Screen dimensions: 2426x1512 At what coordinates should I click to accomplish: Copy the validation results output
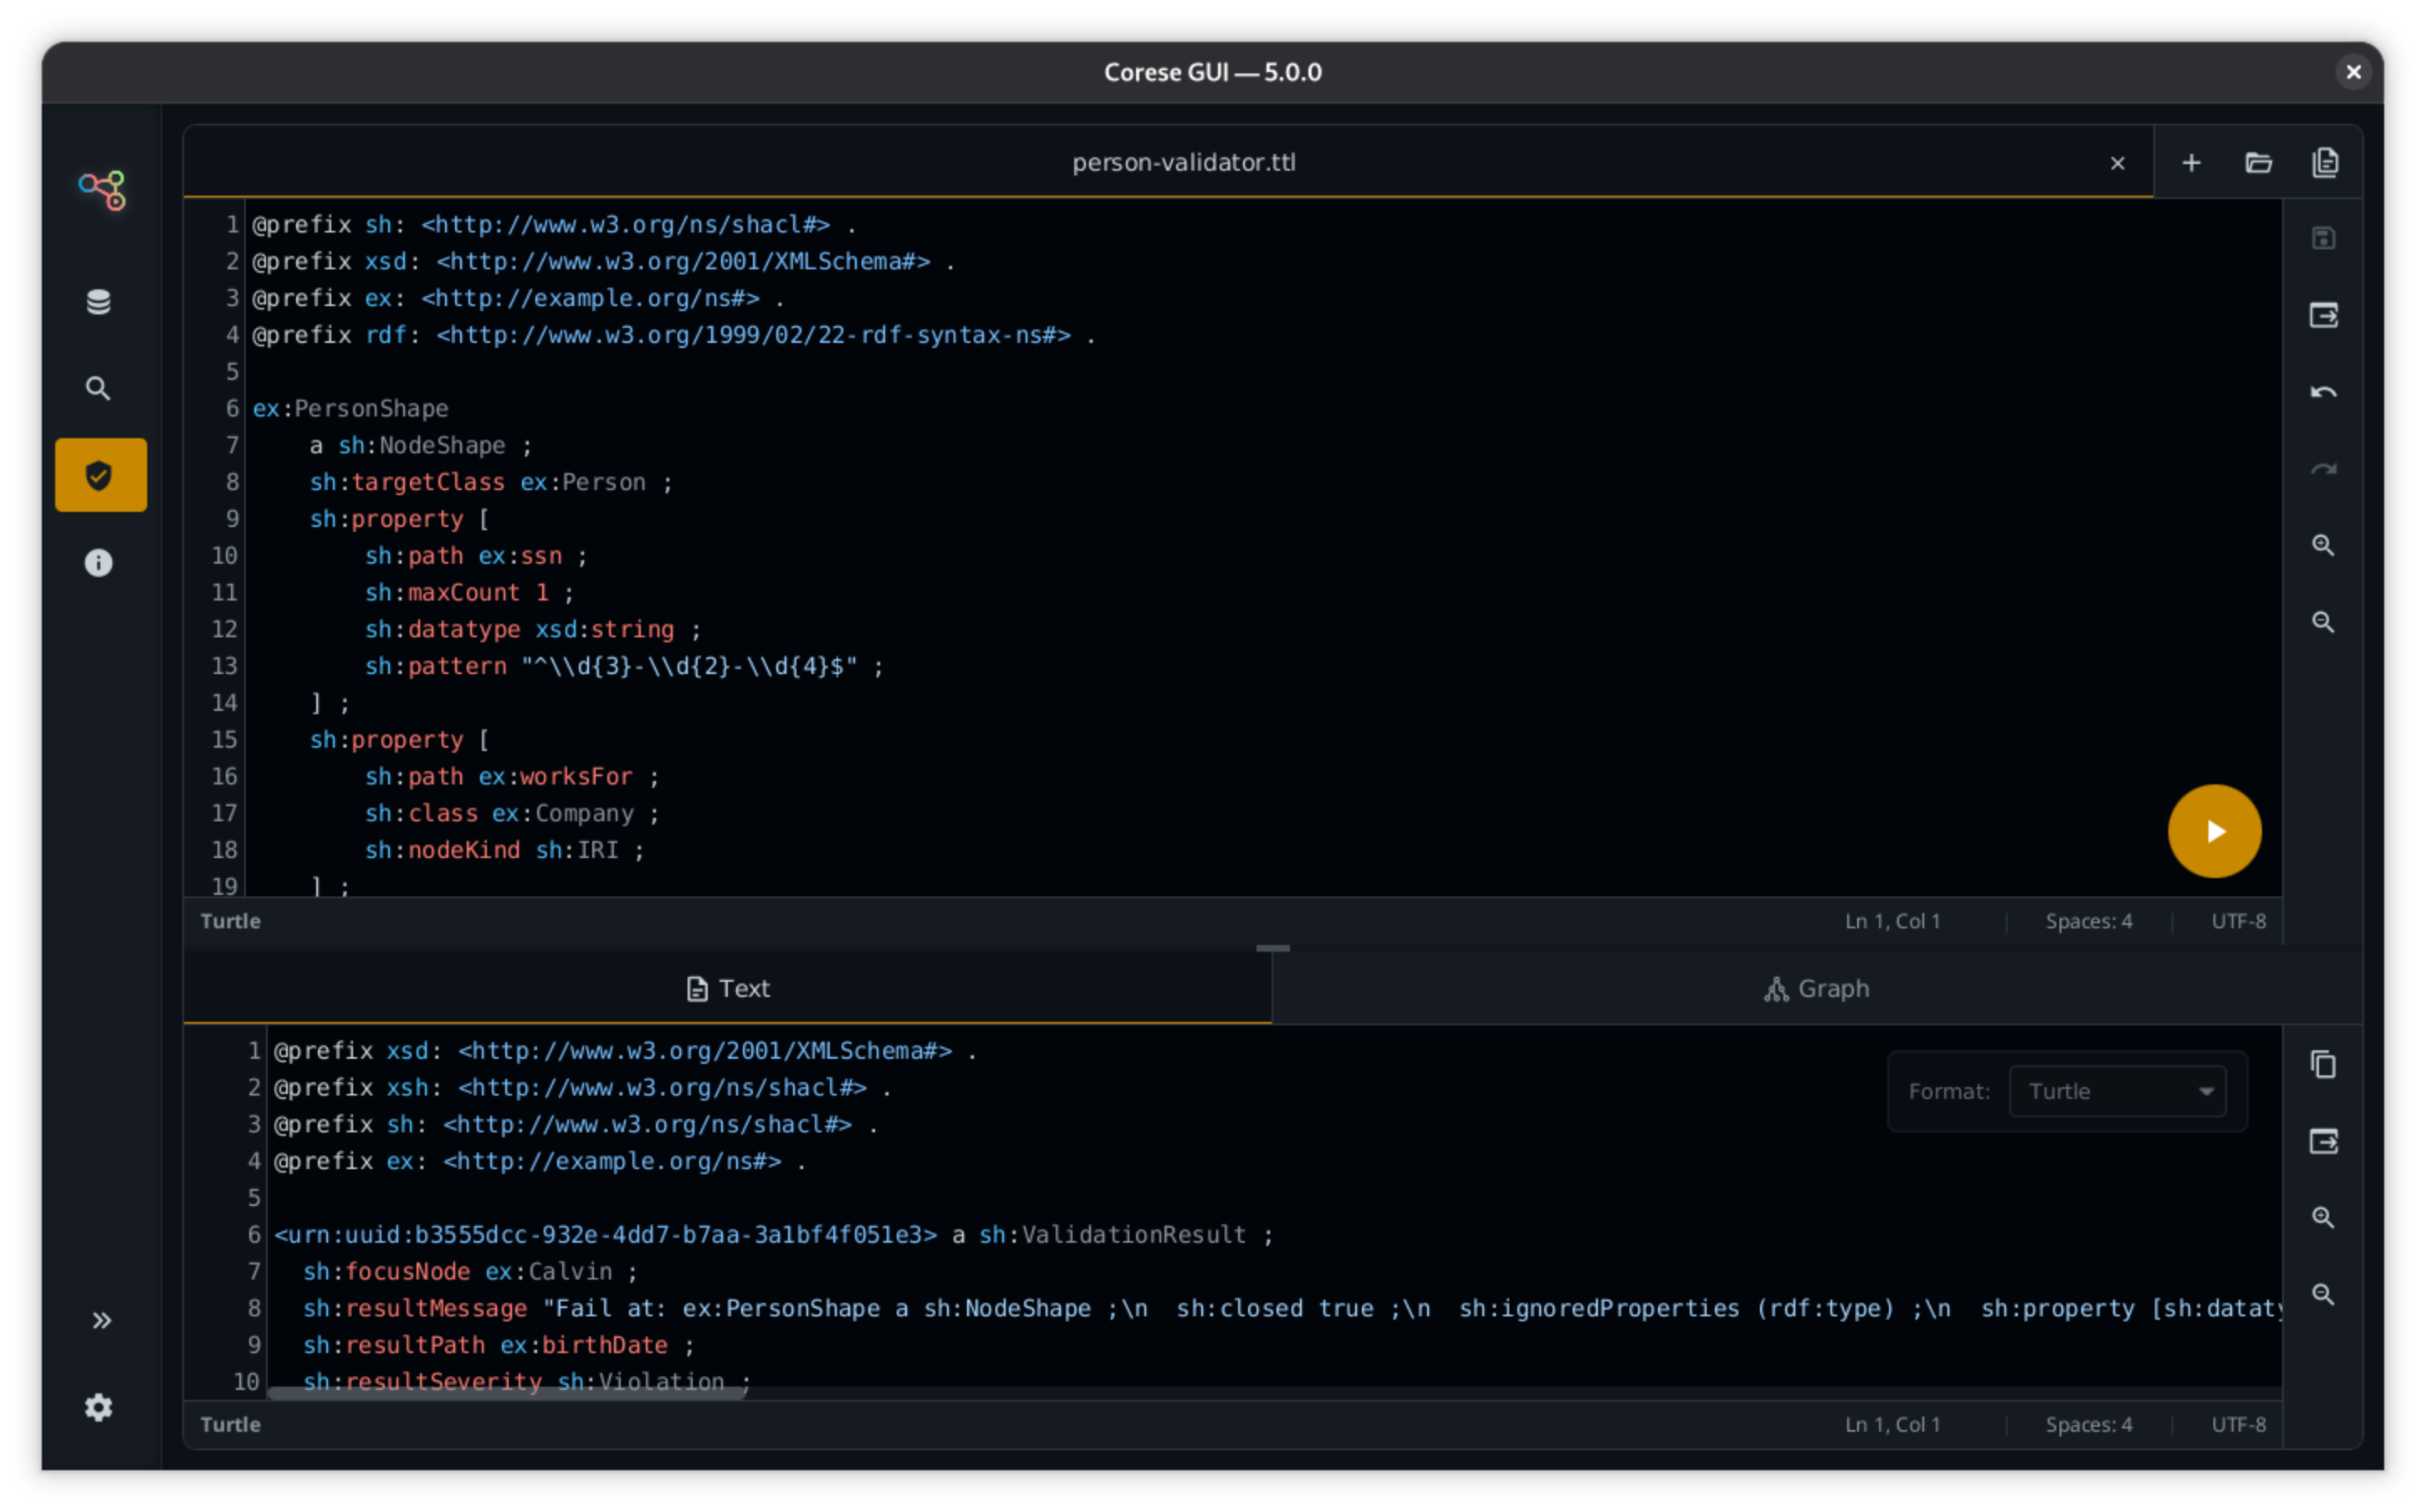tap(2324, 1064)
